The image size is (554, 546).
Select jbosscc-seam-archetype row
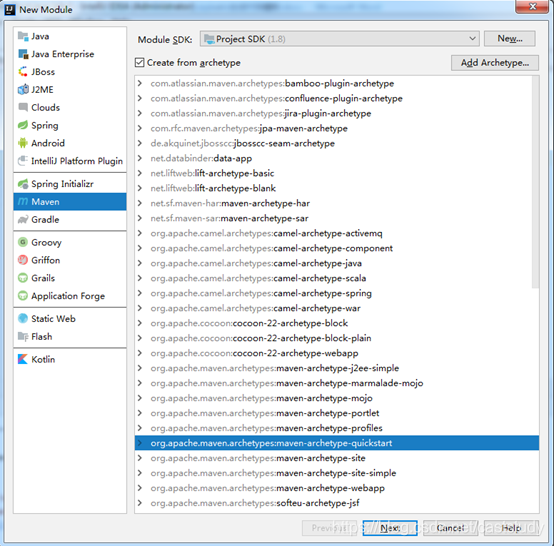[x=337, y=143]
